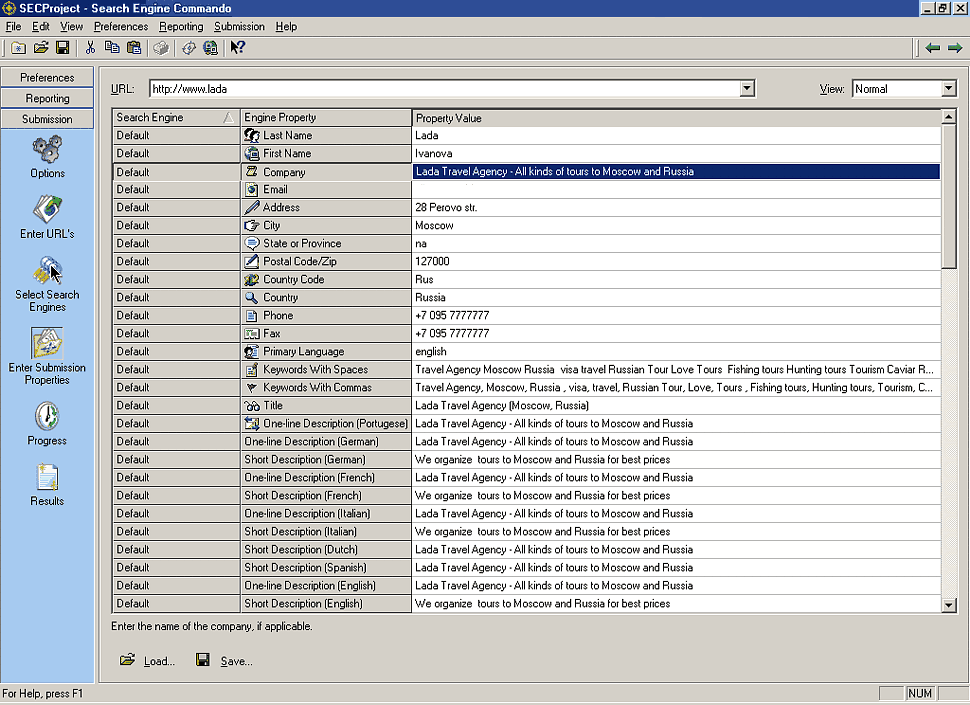Click the table's scroll up arrow
Image resolution: width=970 pixels, height=705 pixels.
click(948, 116)
